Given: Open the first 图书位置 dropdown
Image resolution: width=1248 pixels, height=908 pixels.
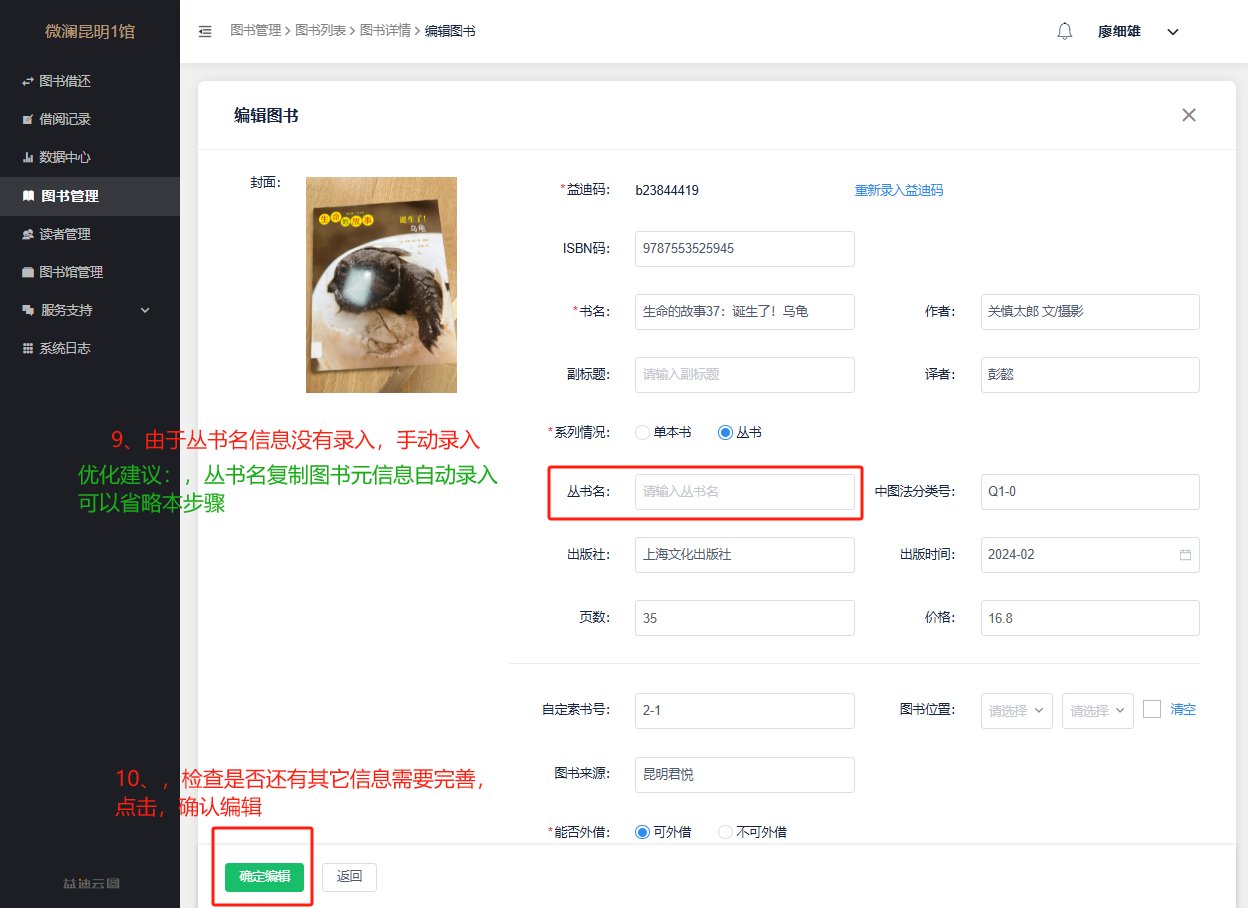Looking at the screenshot, I should [x=1016, y=710].
